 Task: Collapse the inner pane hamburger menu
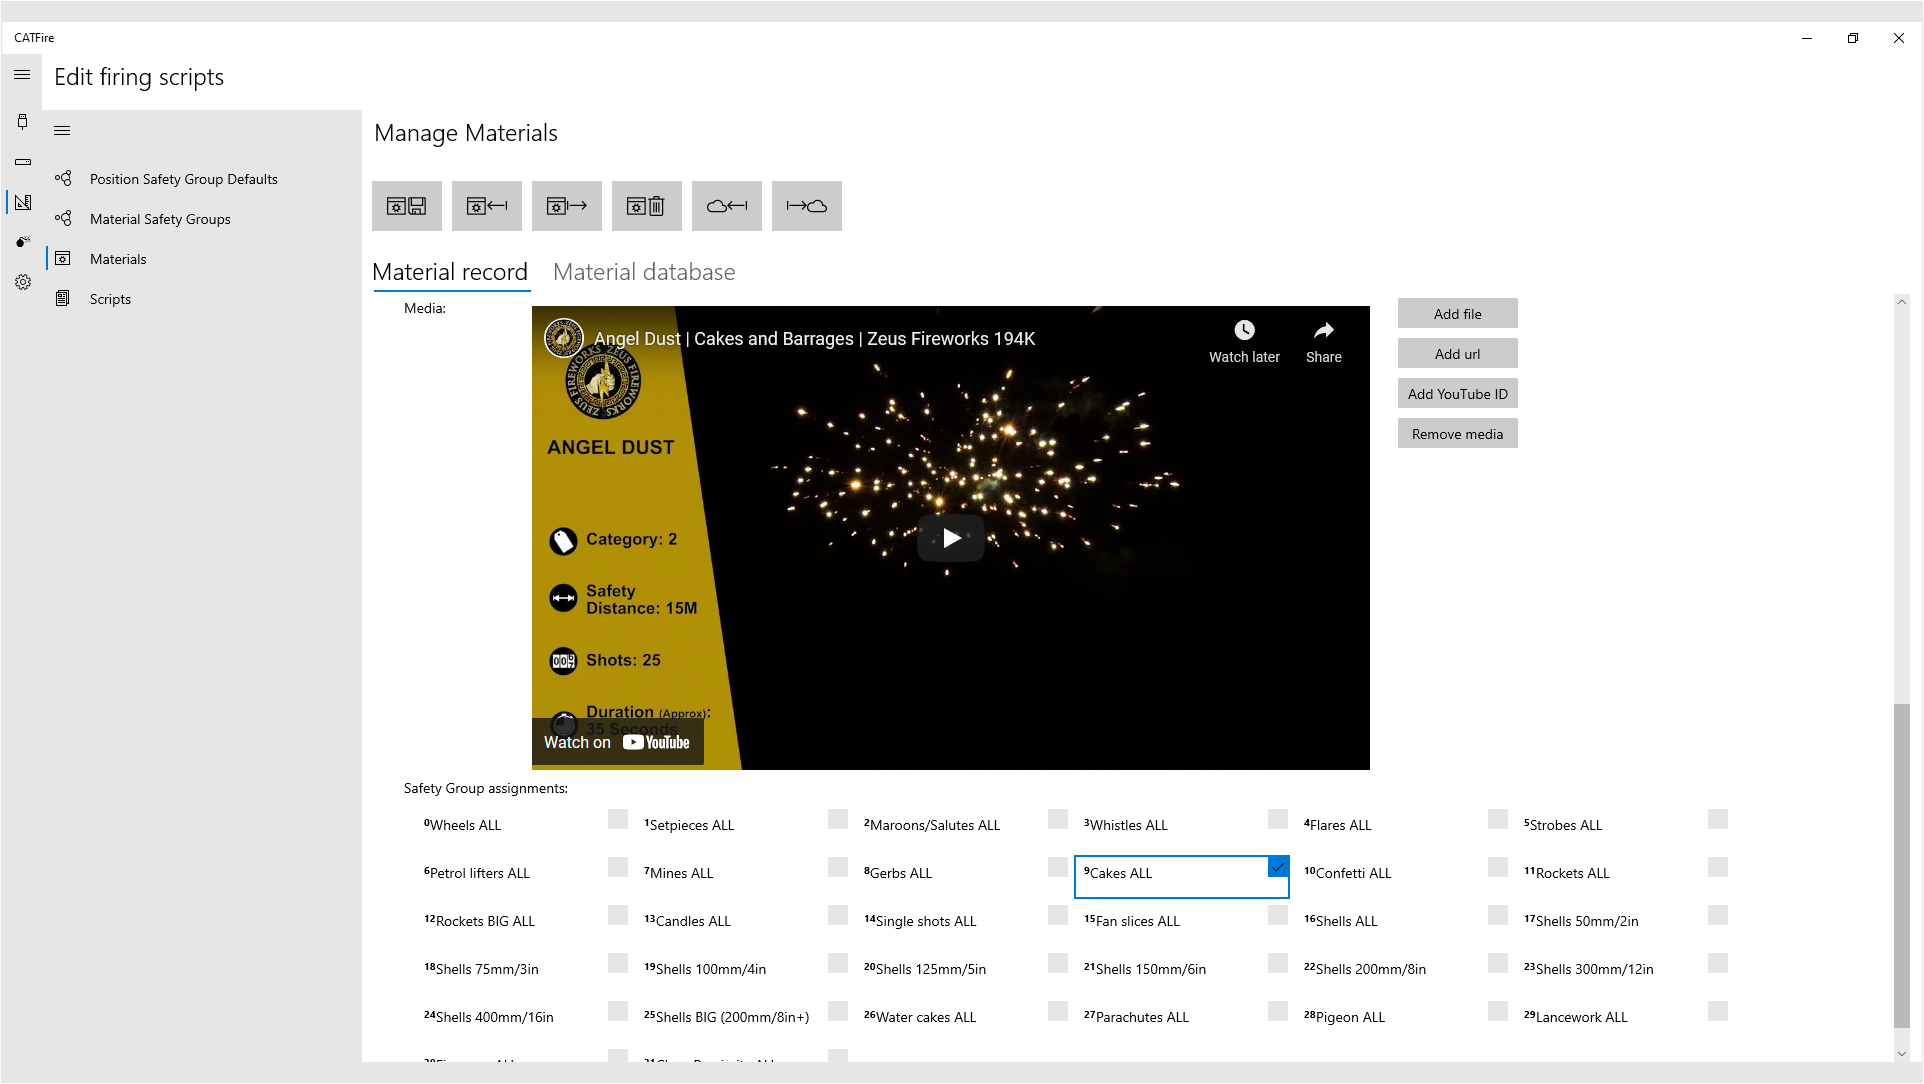(62, 131)
